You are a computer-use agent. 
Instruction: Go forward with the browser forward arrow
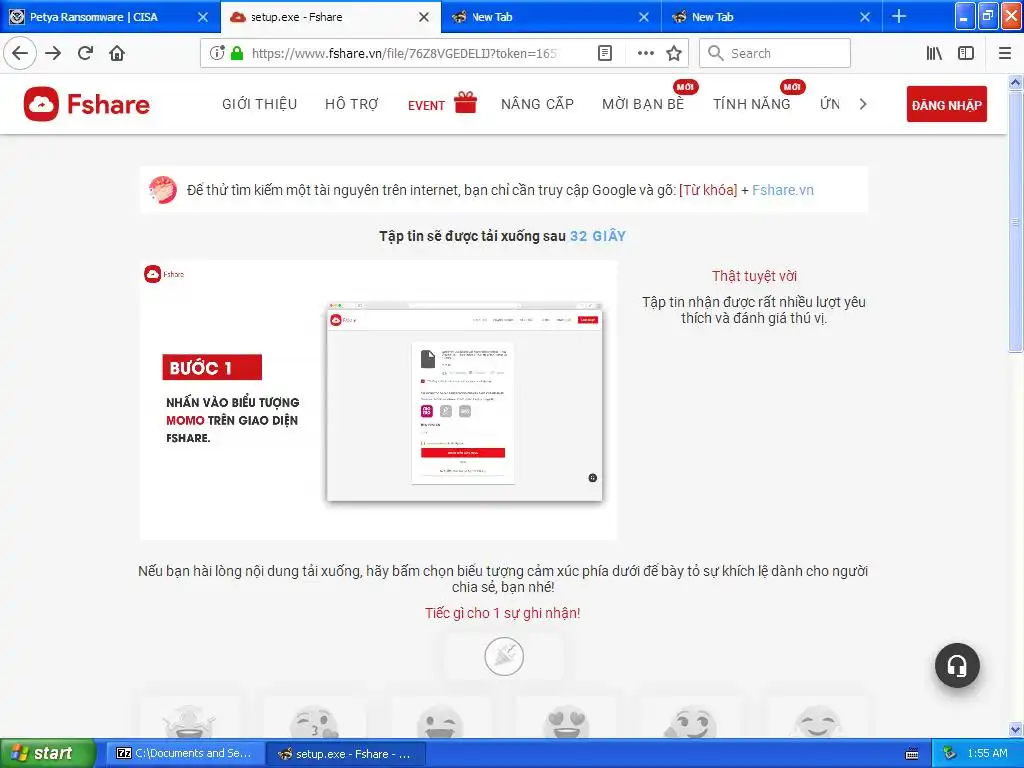click(53, 53)
